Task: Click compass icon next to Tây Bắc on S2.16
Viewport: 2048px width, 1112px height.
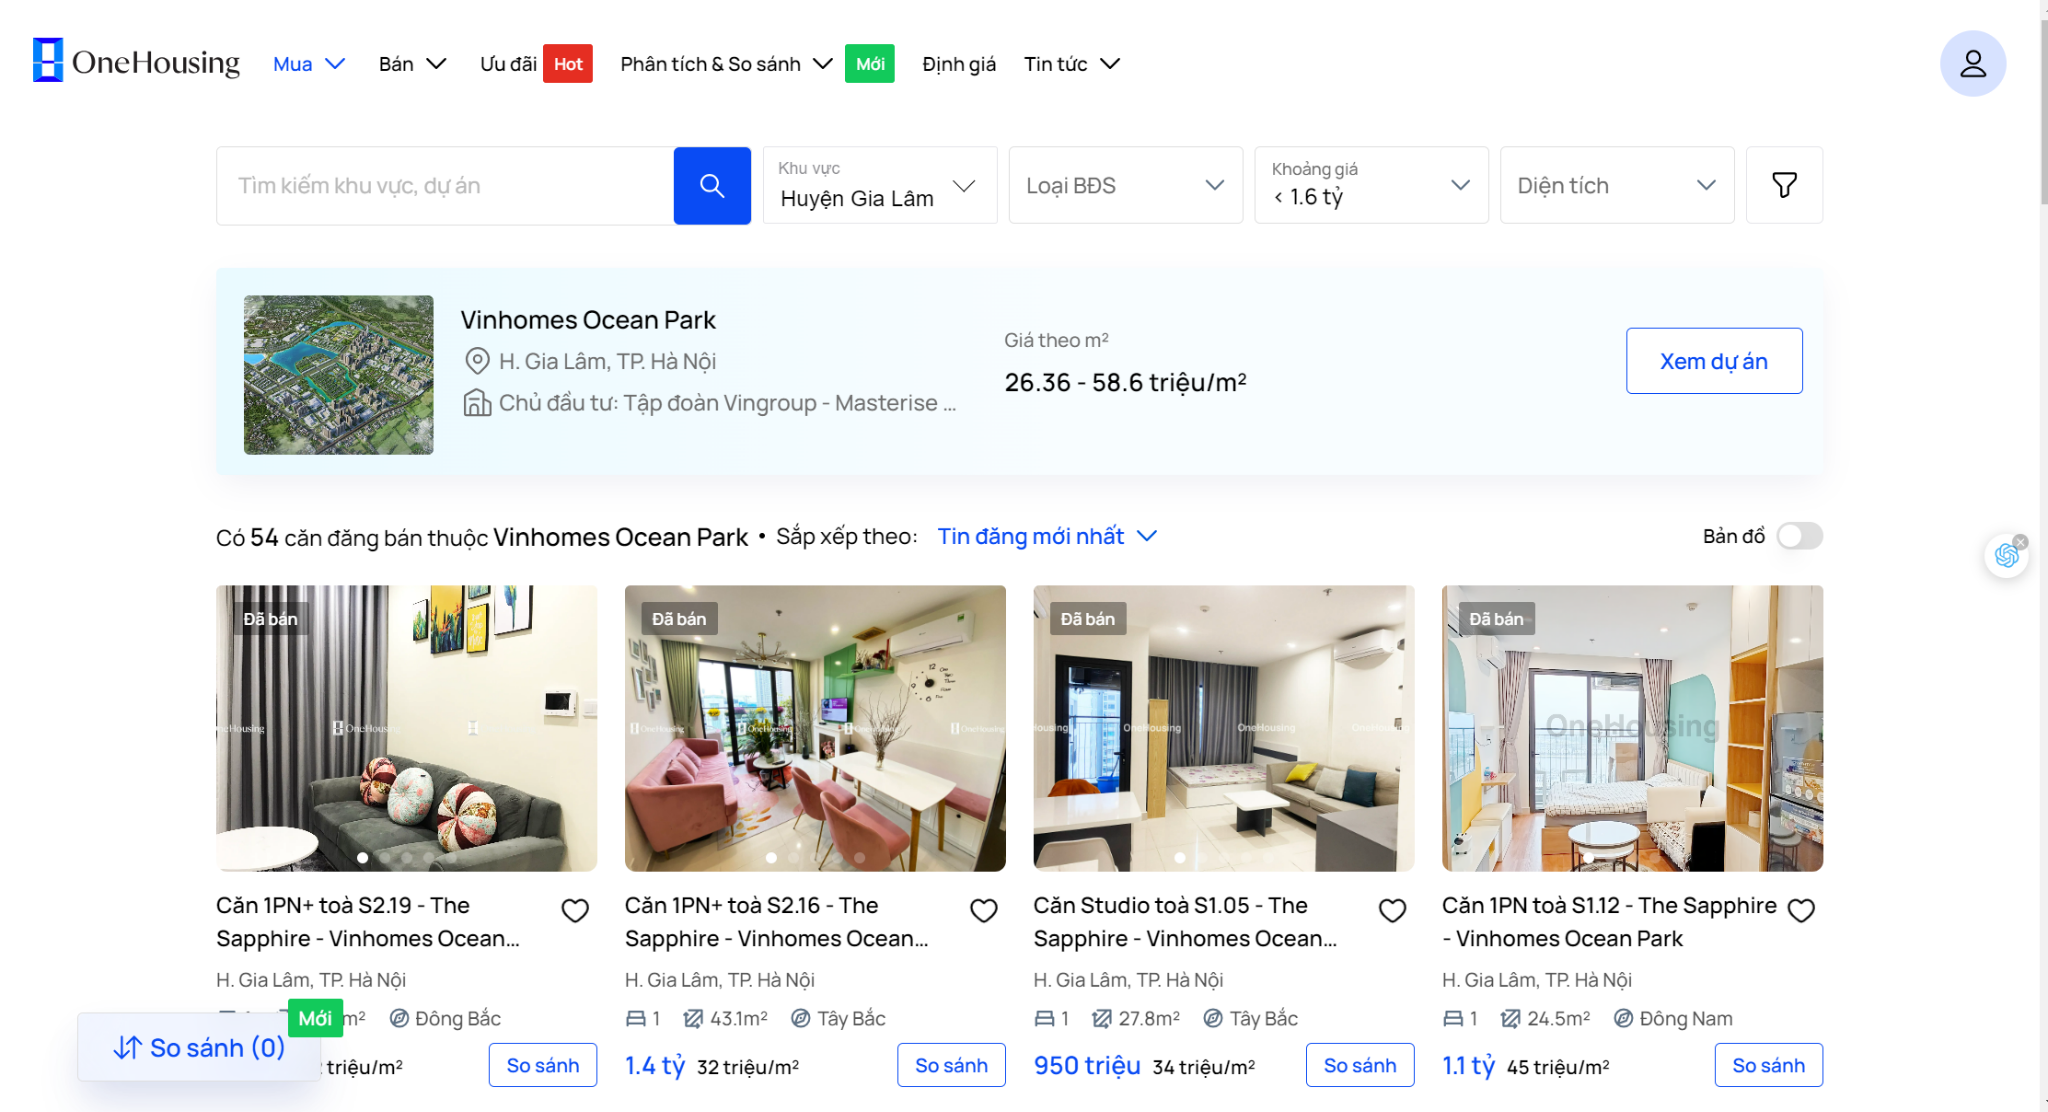Action: click(801, 1019)
